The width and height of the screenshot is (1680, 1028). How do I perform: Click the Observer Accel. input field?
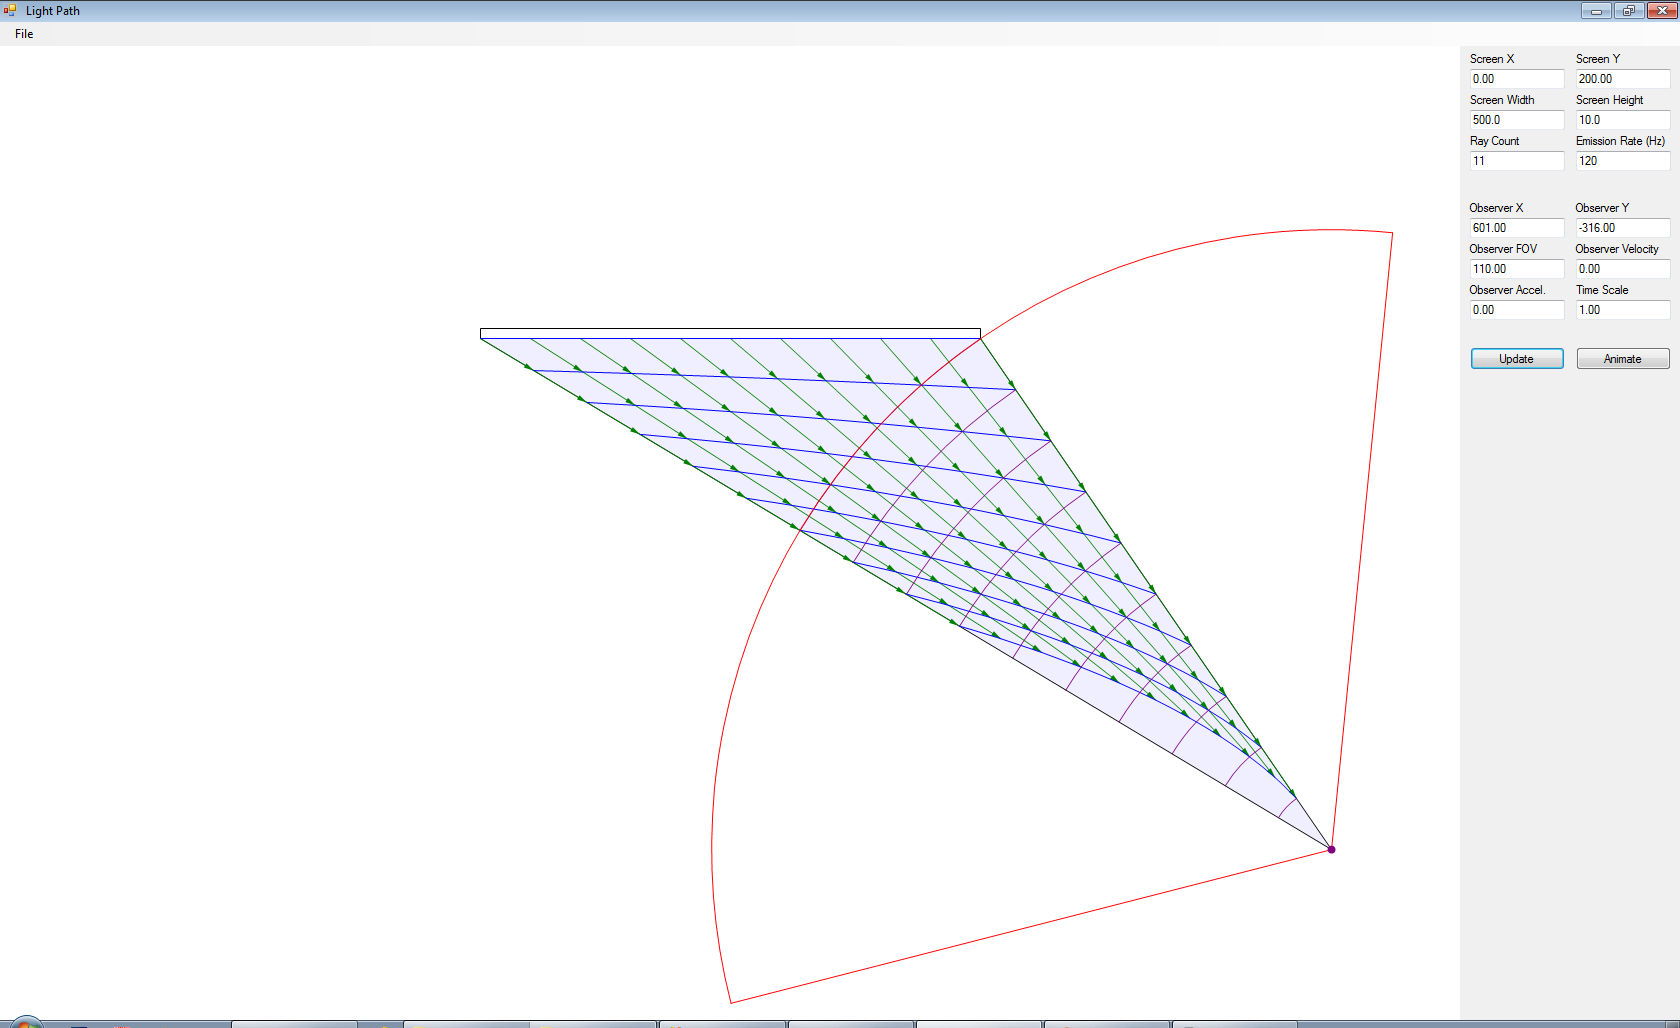coord(1516,310)
